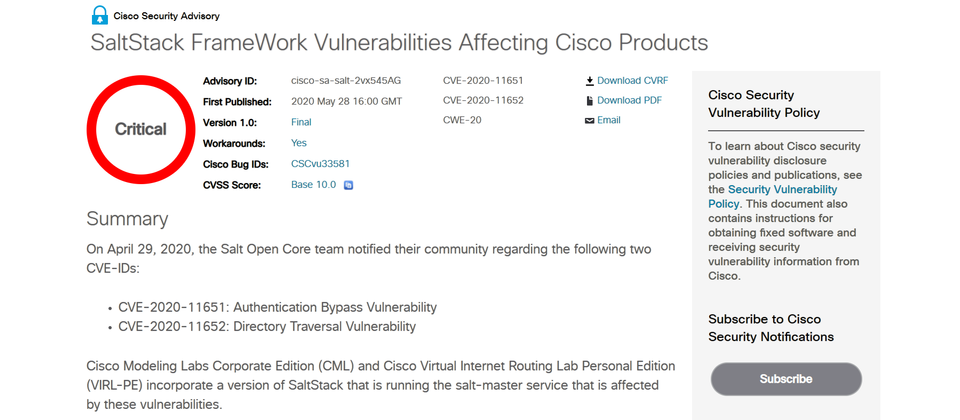
Task: Click the red Critical severity circle
Action: pyautogui.click(x=141, y=129)
